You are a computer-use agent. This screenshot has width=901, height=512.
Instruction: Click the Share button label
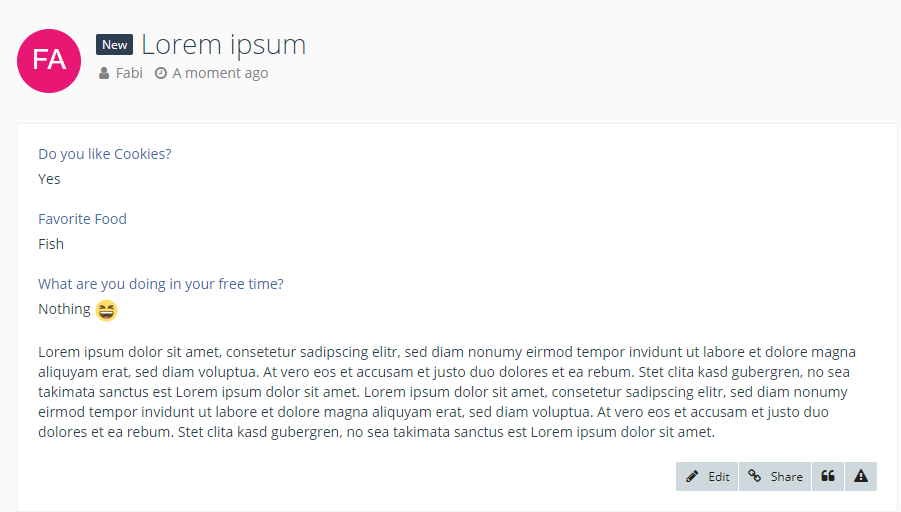pyautogui.click(x=786, y=477)
